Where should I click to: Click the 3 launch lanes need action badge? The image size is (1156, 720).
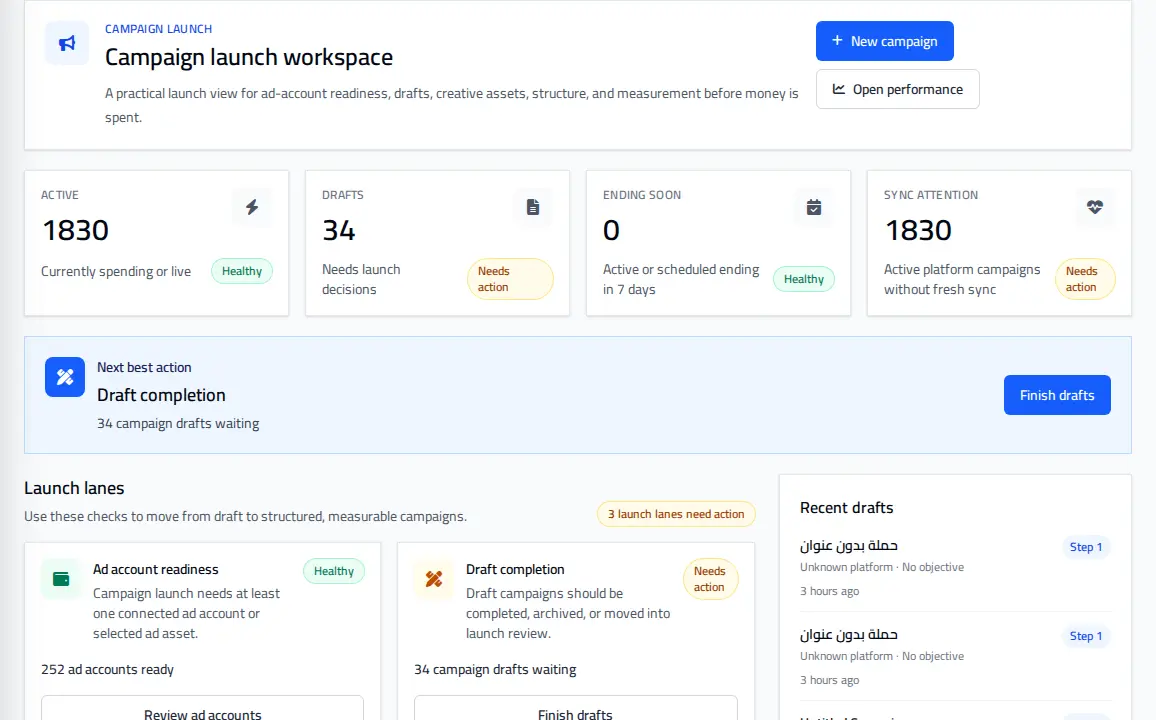(676, 514)
